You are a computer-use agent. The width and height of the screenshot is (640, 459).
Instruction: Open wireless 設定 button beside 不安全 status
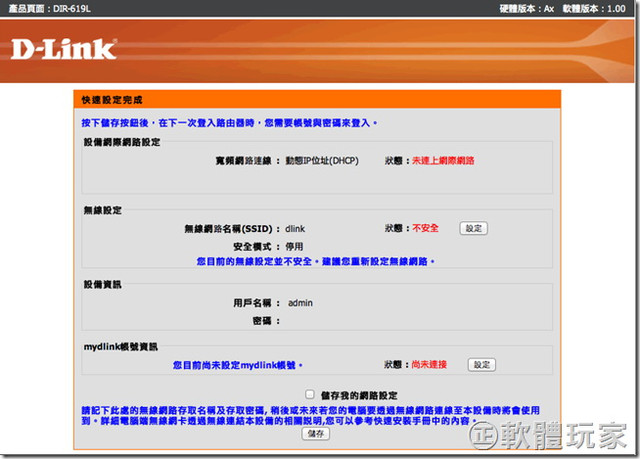pyautogui.click(x=473, y=228)
